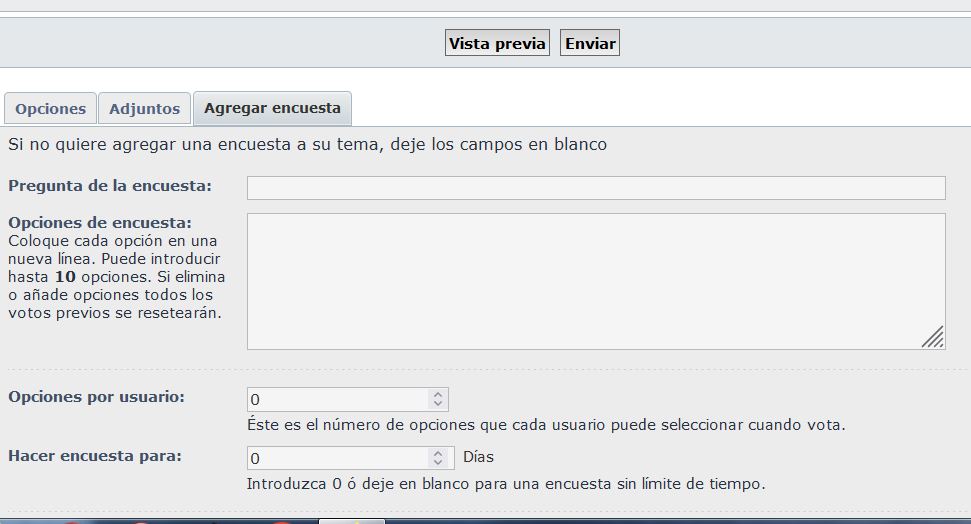Click the Días unit text
Screen dimensions: 971x524
pyautogui.click(x=478, y=457)
